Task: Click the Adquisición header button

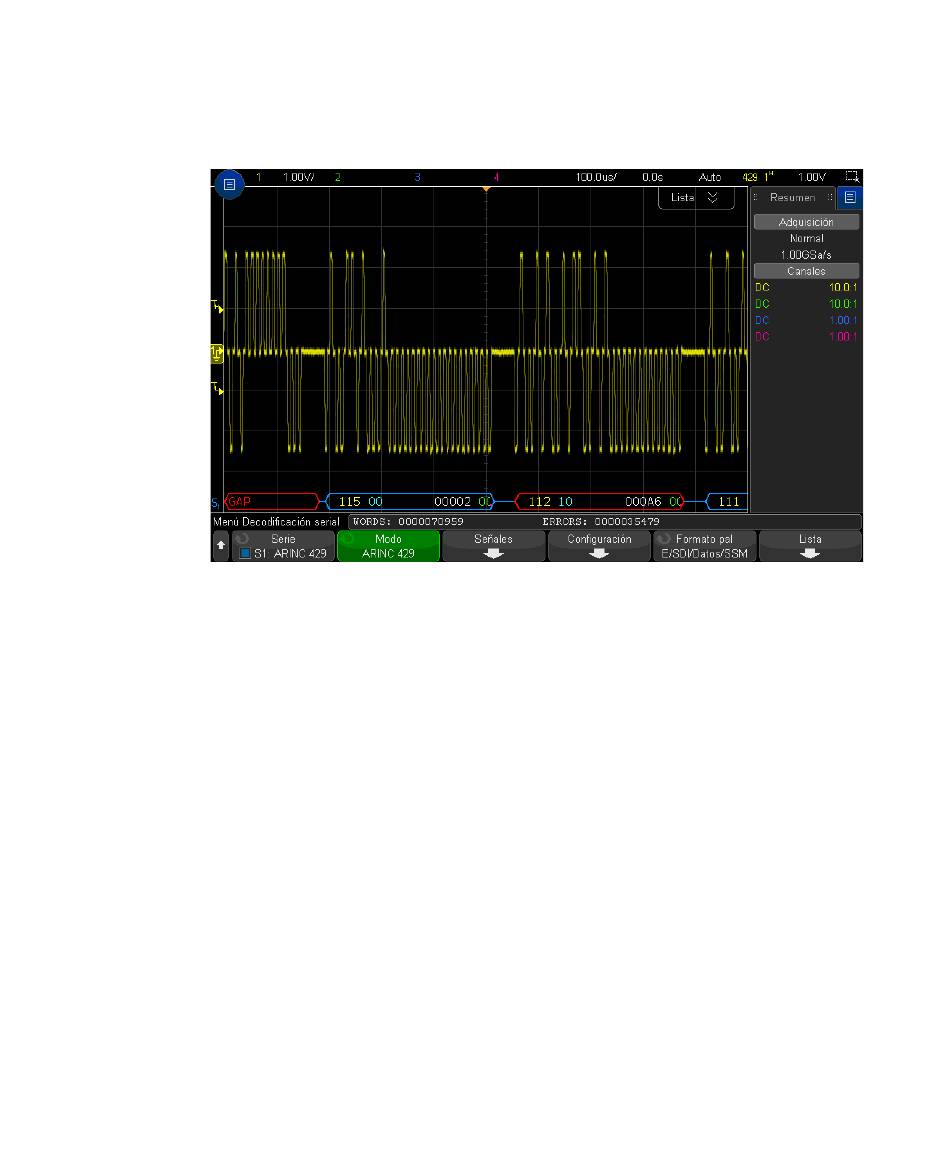Action: 806,222
